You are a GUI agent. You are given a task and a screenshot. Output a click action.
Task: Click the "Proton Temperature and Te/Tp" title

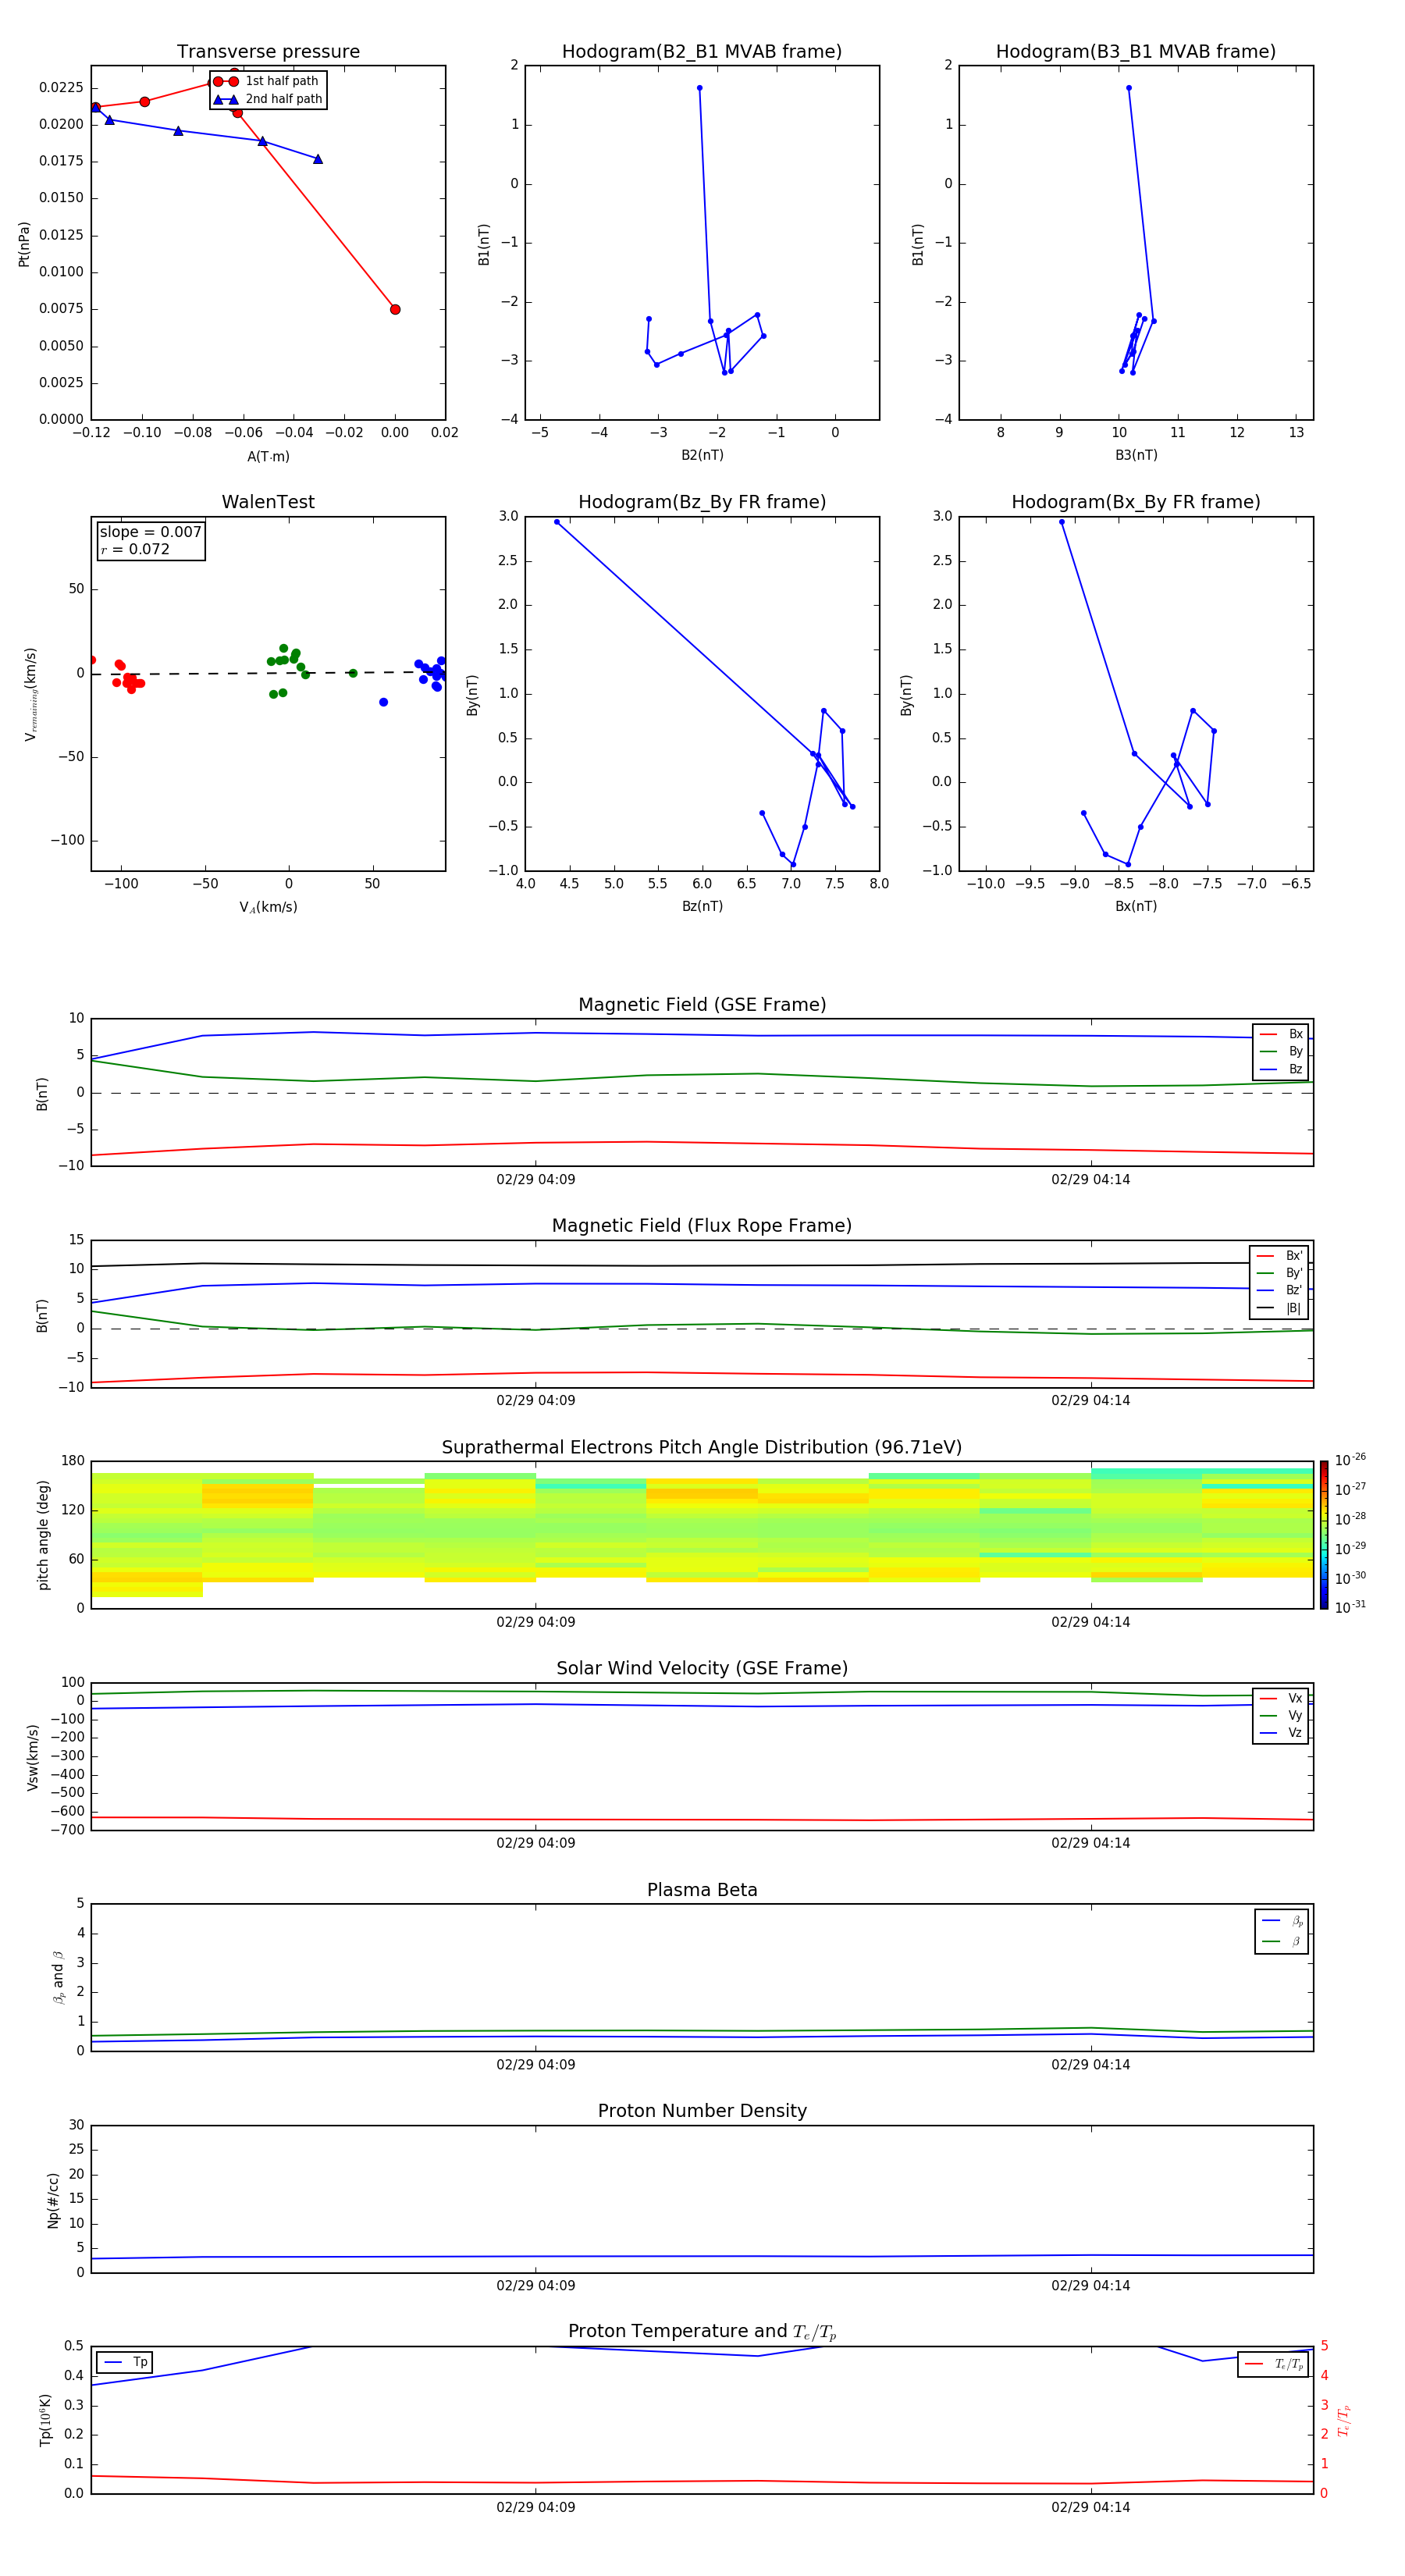pos(702,2332)
